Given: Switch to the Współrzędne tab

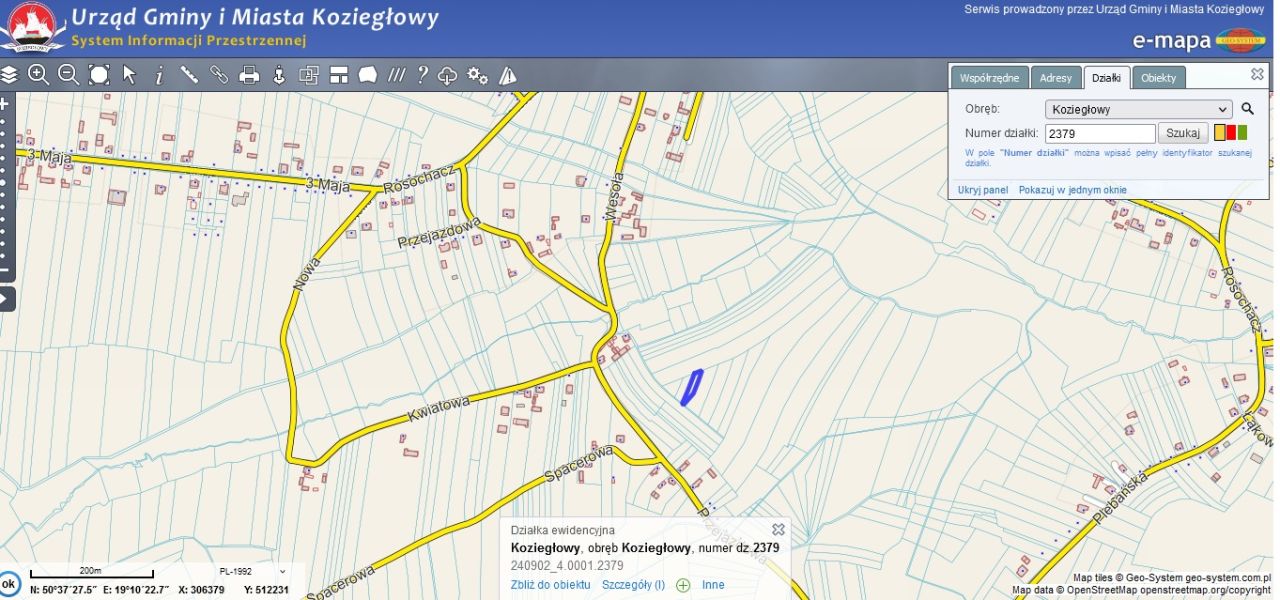Looking at the screenshot, I should point(989,78).
